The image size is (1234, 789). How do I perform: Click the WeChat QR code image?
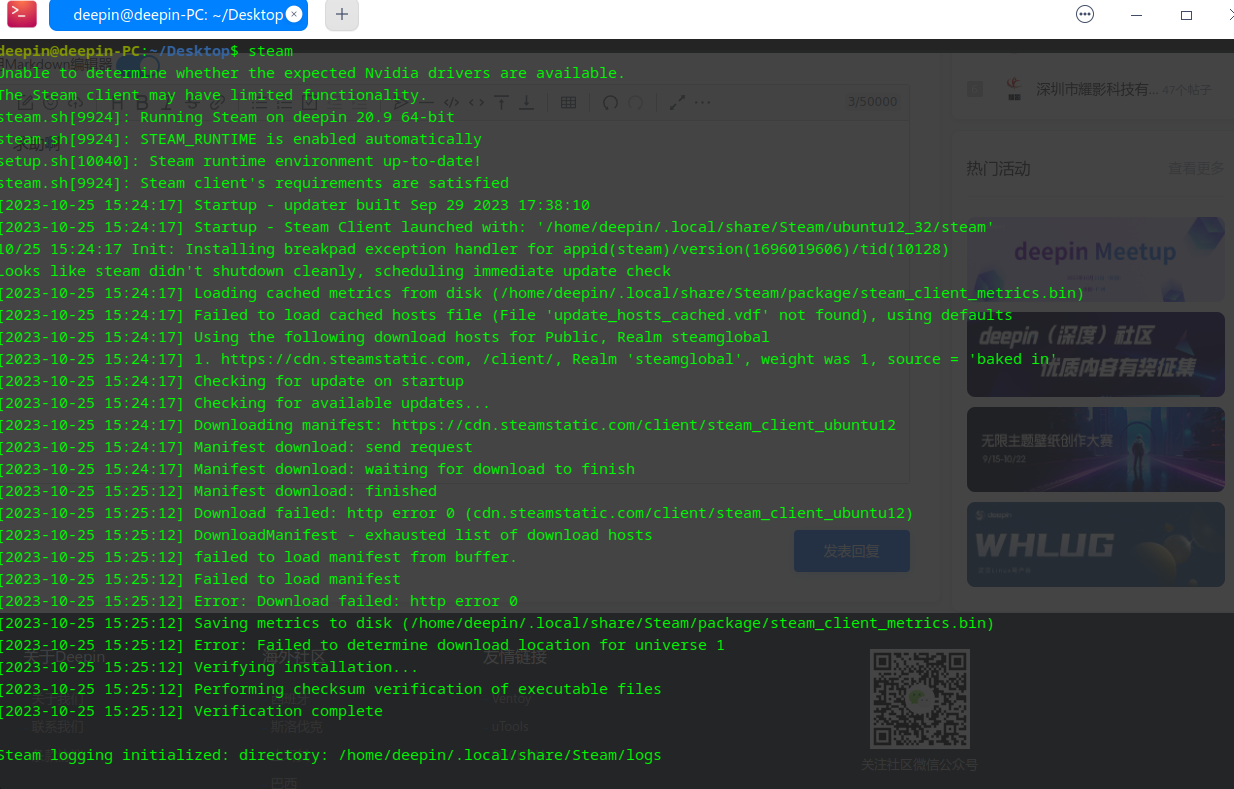click(920, 699)
